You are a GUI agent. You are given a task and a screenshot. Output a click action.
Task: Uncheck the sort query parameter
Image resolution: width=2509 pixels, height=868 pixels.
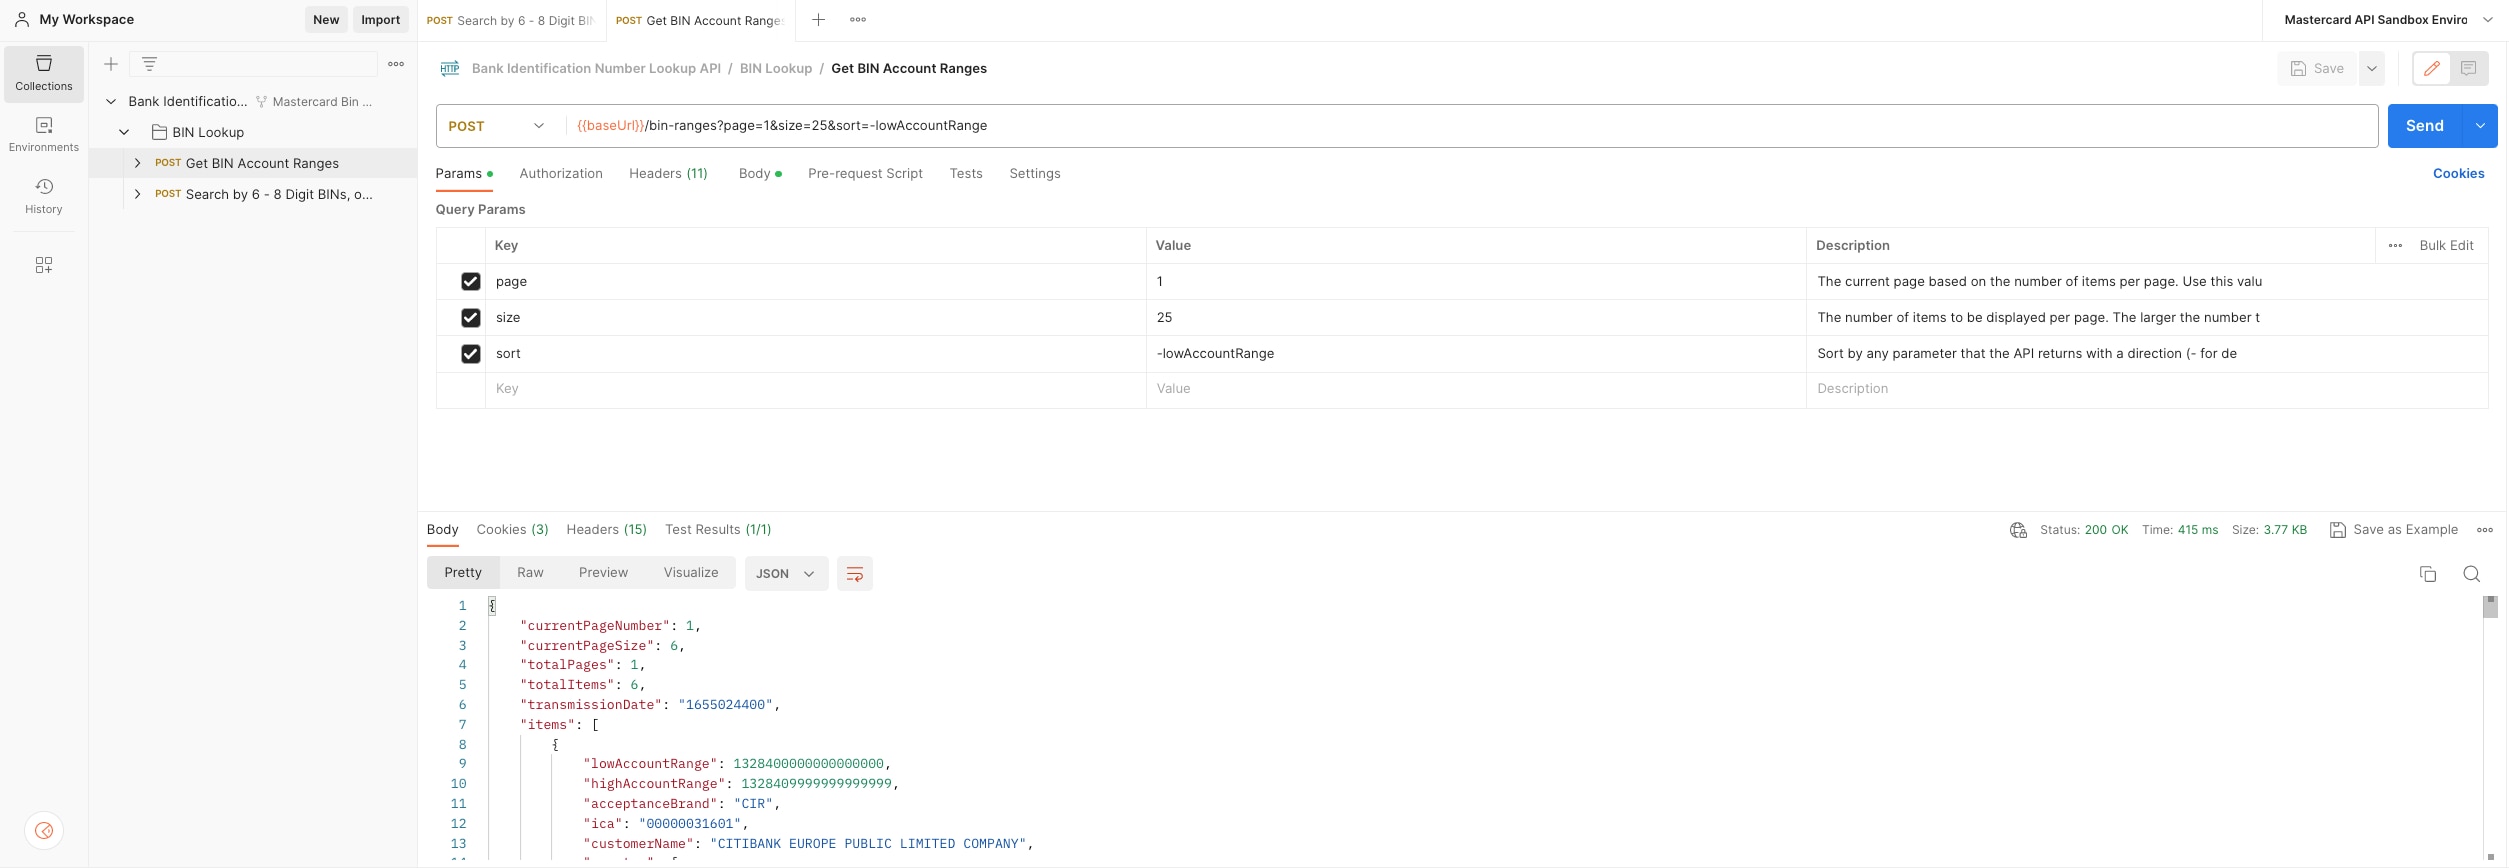pyautogui.click(x=470, y=354)
